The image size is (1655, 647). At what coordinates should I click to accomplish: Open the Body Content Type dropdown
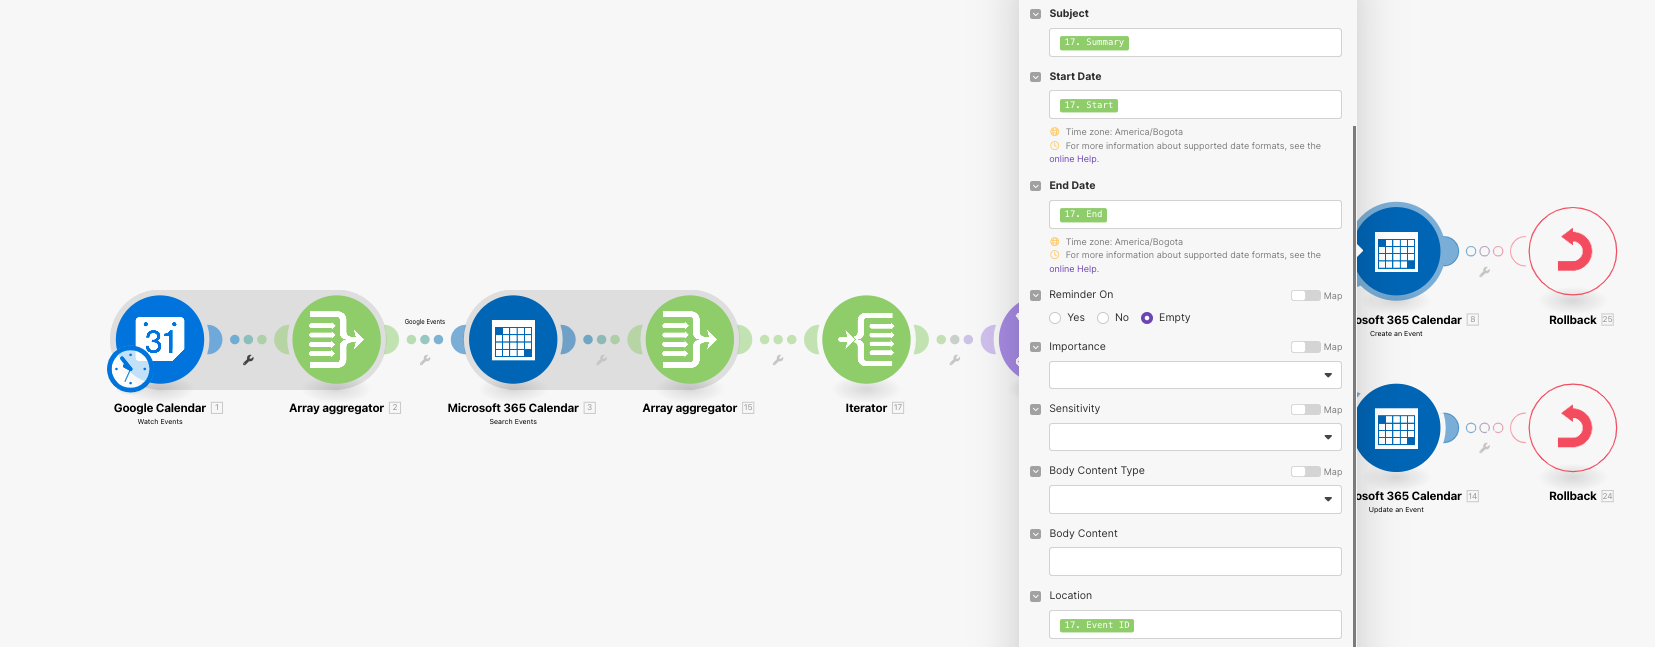(1195, 499)
